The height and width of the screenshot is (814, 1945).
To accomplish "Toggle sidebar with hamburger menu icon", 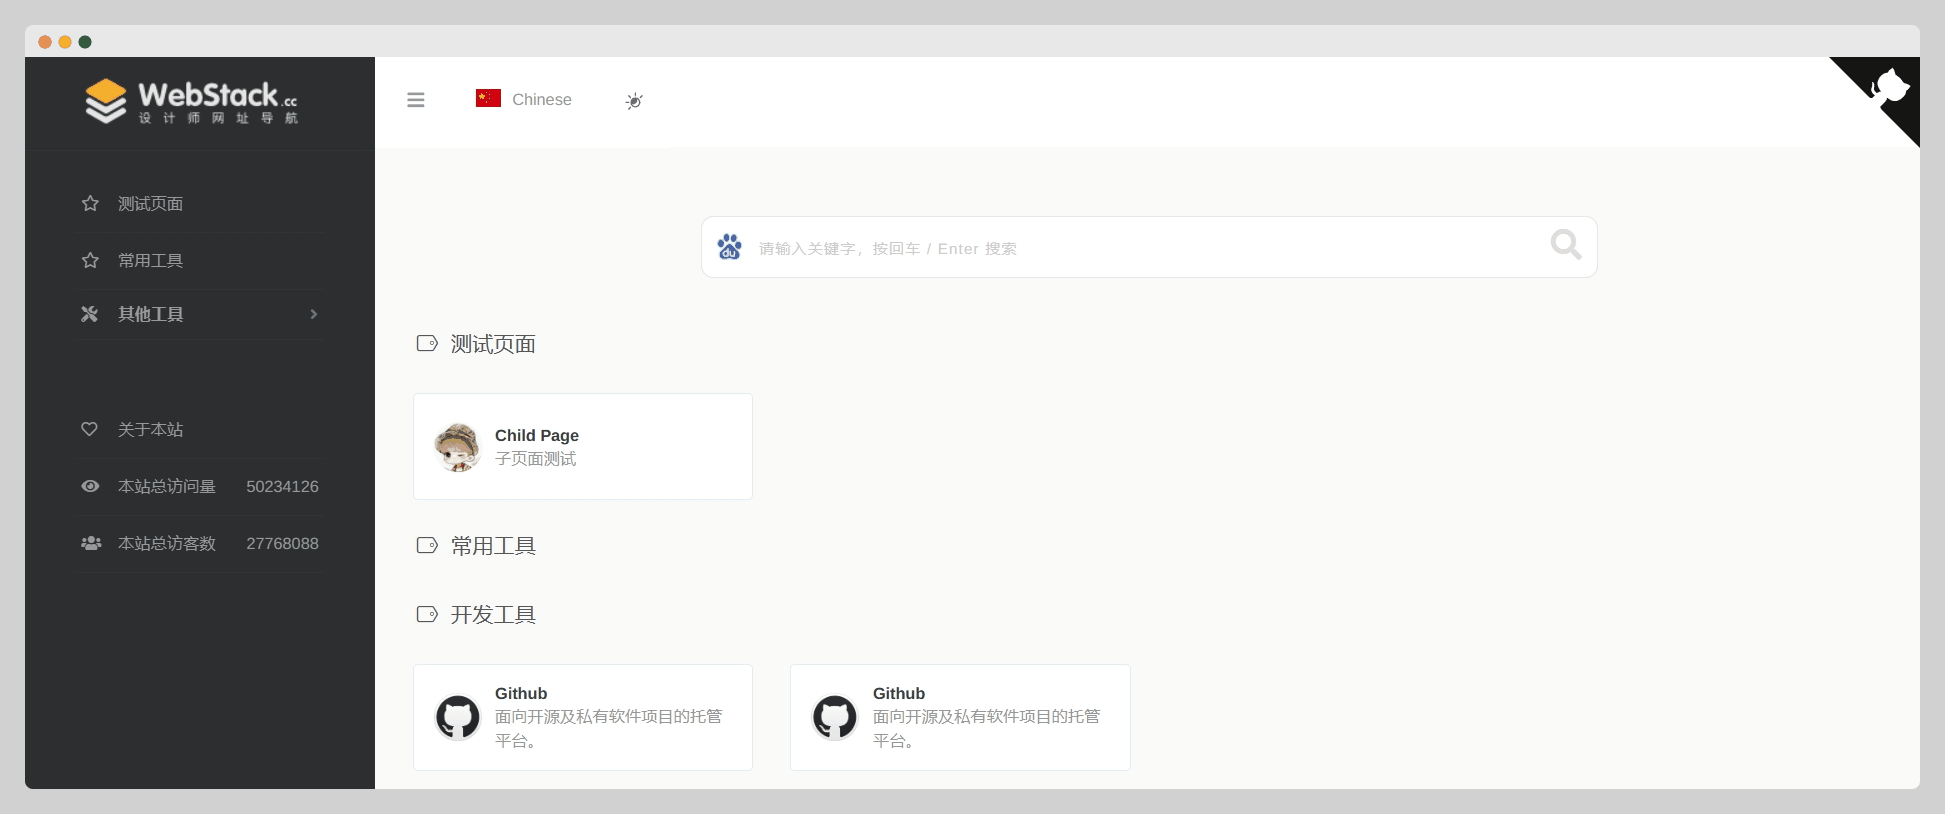I will [416, 100].
